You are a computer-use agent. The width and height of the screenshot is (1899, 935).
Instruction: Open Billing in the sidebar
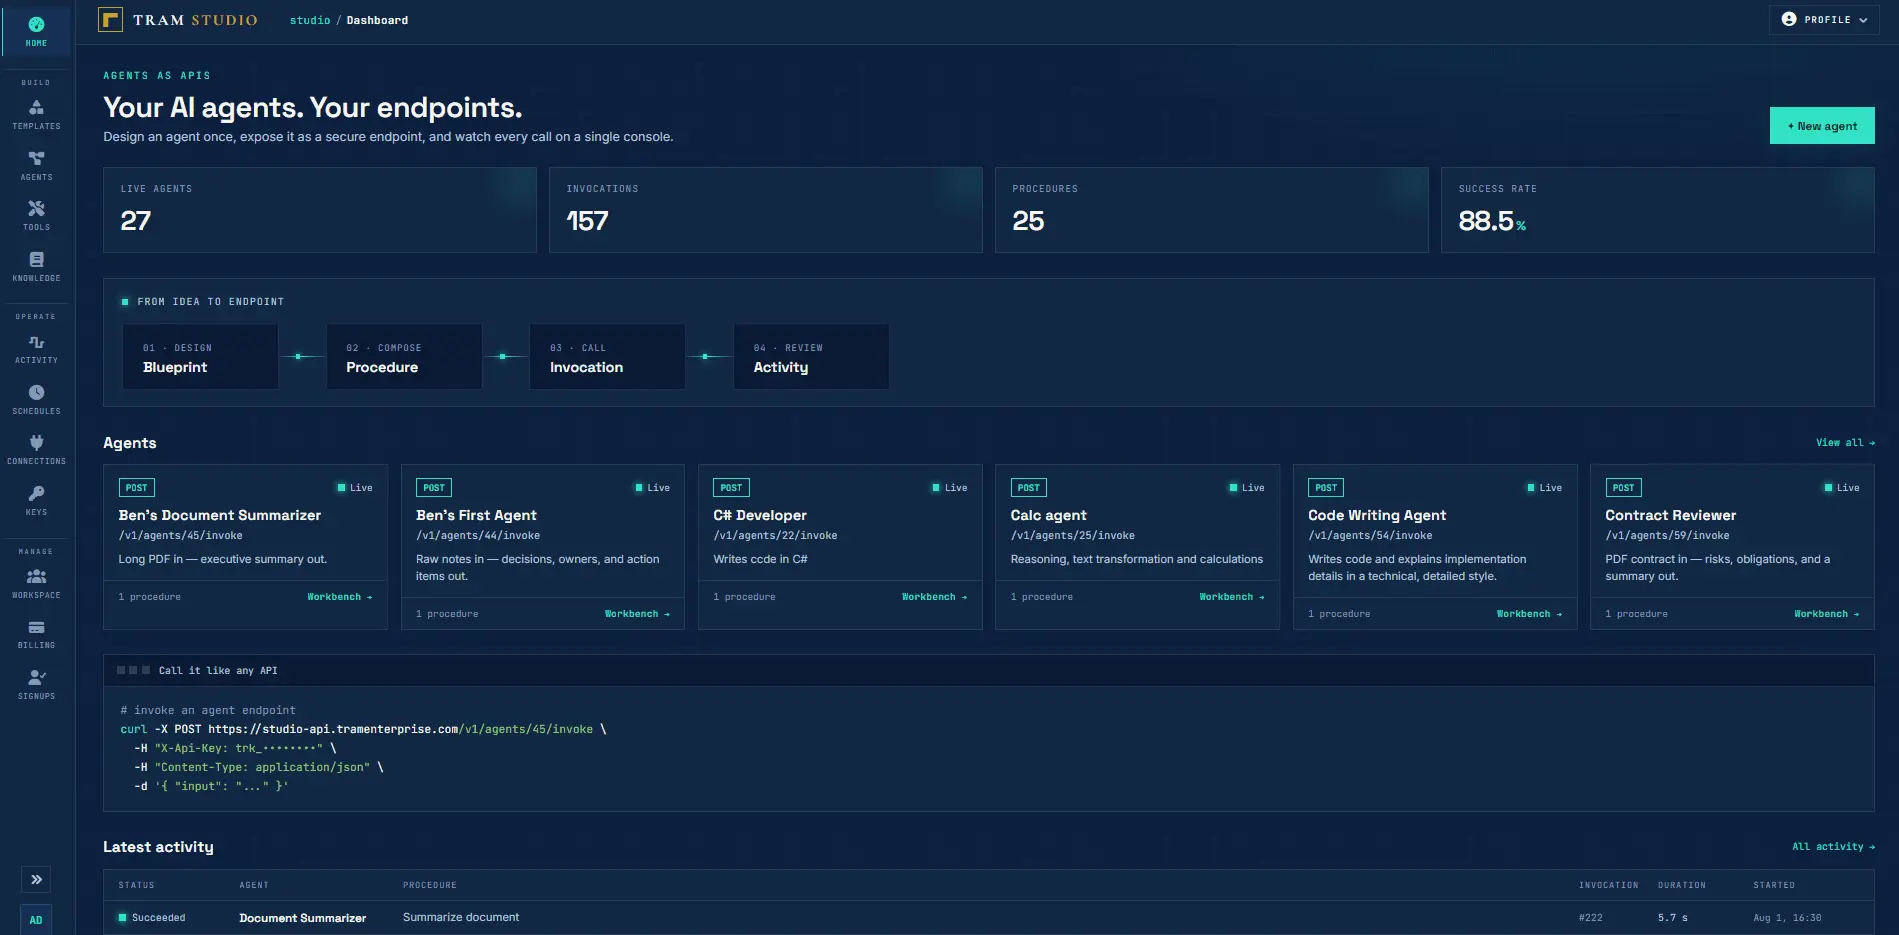click(36, 634)
